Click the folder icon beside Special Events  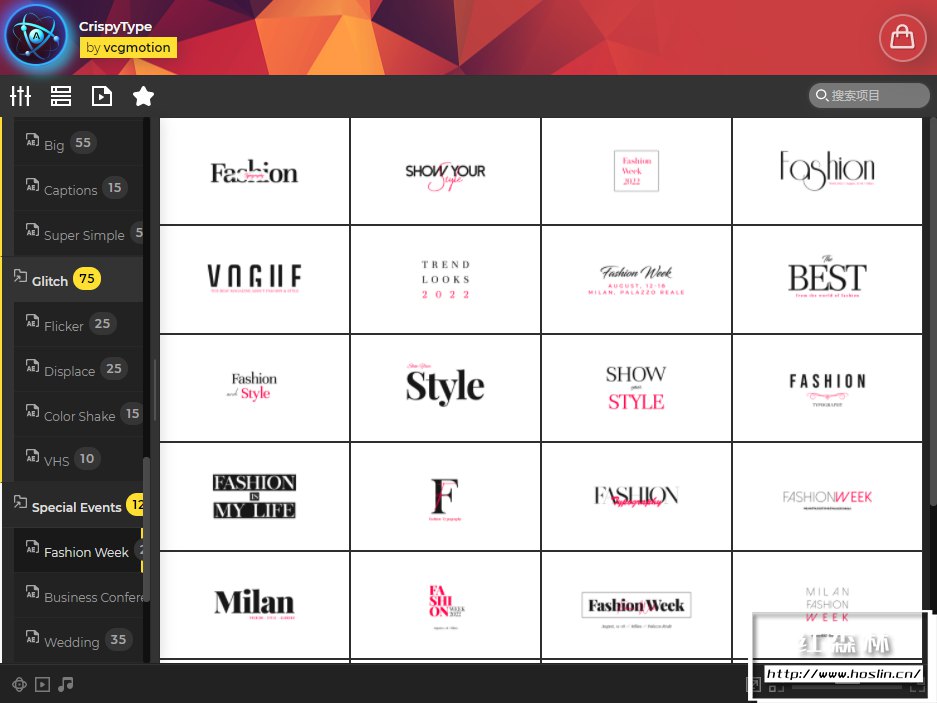coord(20,502)
